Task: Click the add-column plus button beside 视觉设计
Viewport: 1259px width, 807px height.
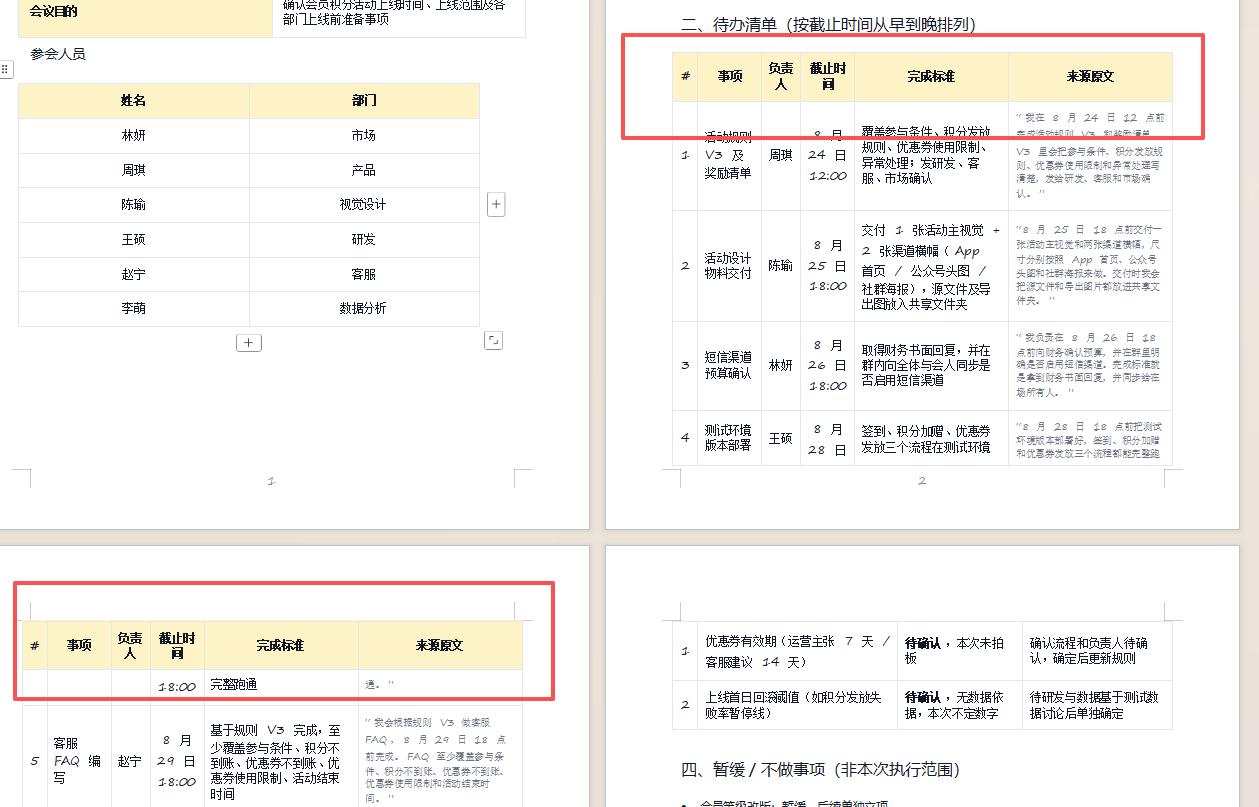Action: (x=496, y=205)
